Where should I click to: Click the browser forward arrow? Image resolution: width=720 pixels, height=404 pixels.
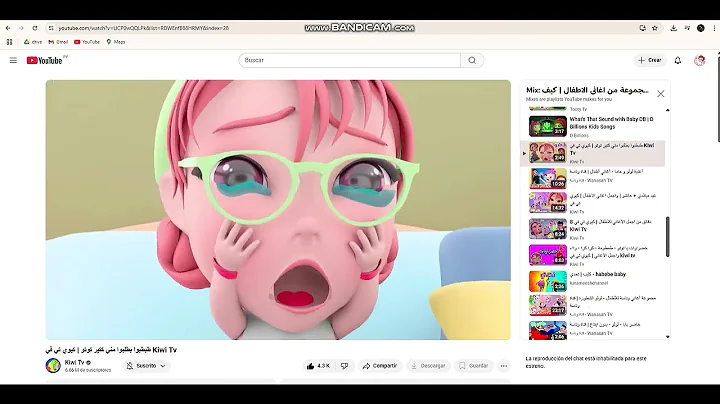(x=21, y=28)
